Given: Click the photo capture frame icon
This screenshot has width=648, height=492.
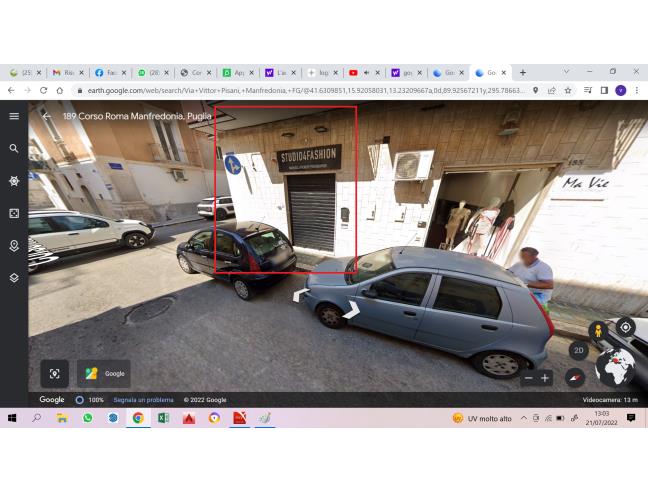Looking at the screenshot, I should click(x=55, y=373).
